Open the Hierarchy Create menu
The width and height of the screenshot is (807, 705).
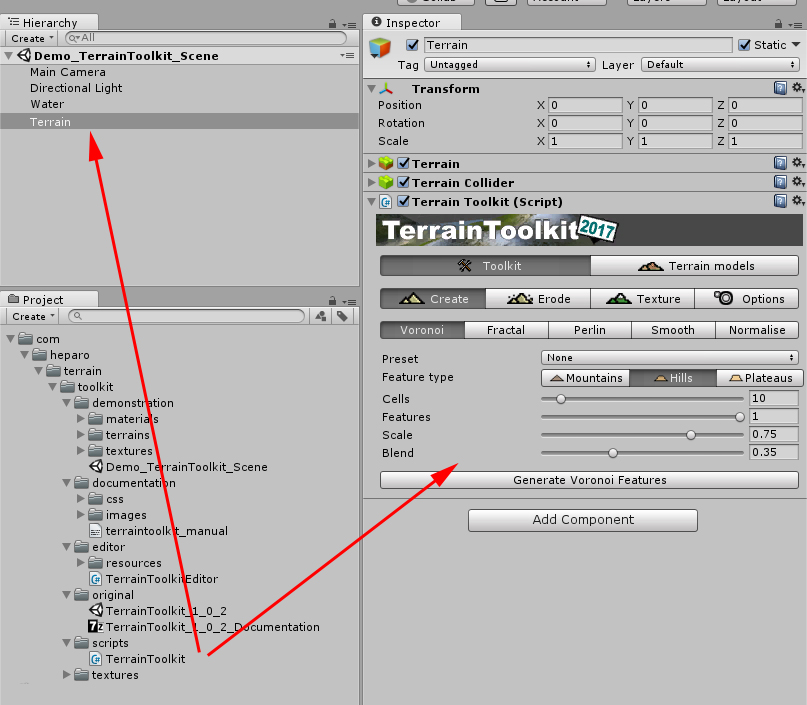[x=32, y=39]
